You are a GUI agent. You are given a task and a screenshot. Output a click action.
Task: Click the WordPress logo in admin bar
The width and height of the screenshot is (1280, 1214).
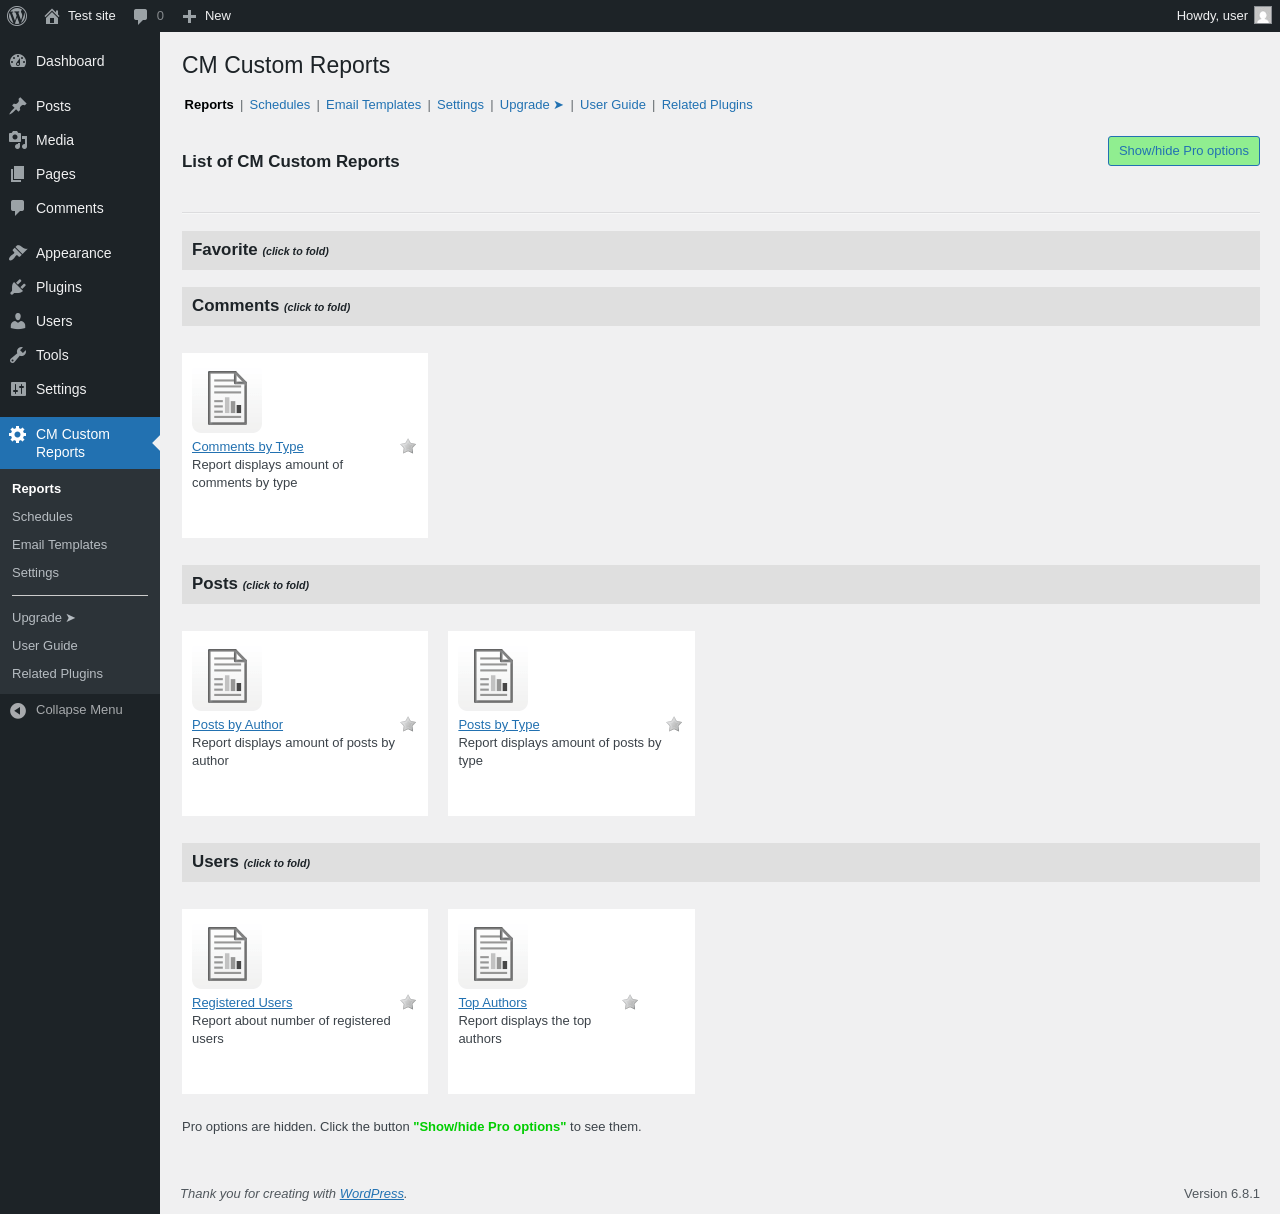point(17,16)
